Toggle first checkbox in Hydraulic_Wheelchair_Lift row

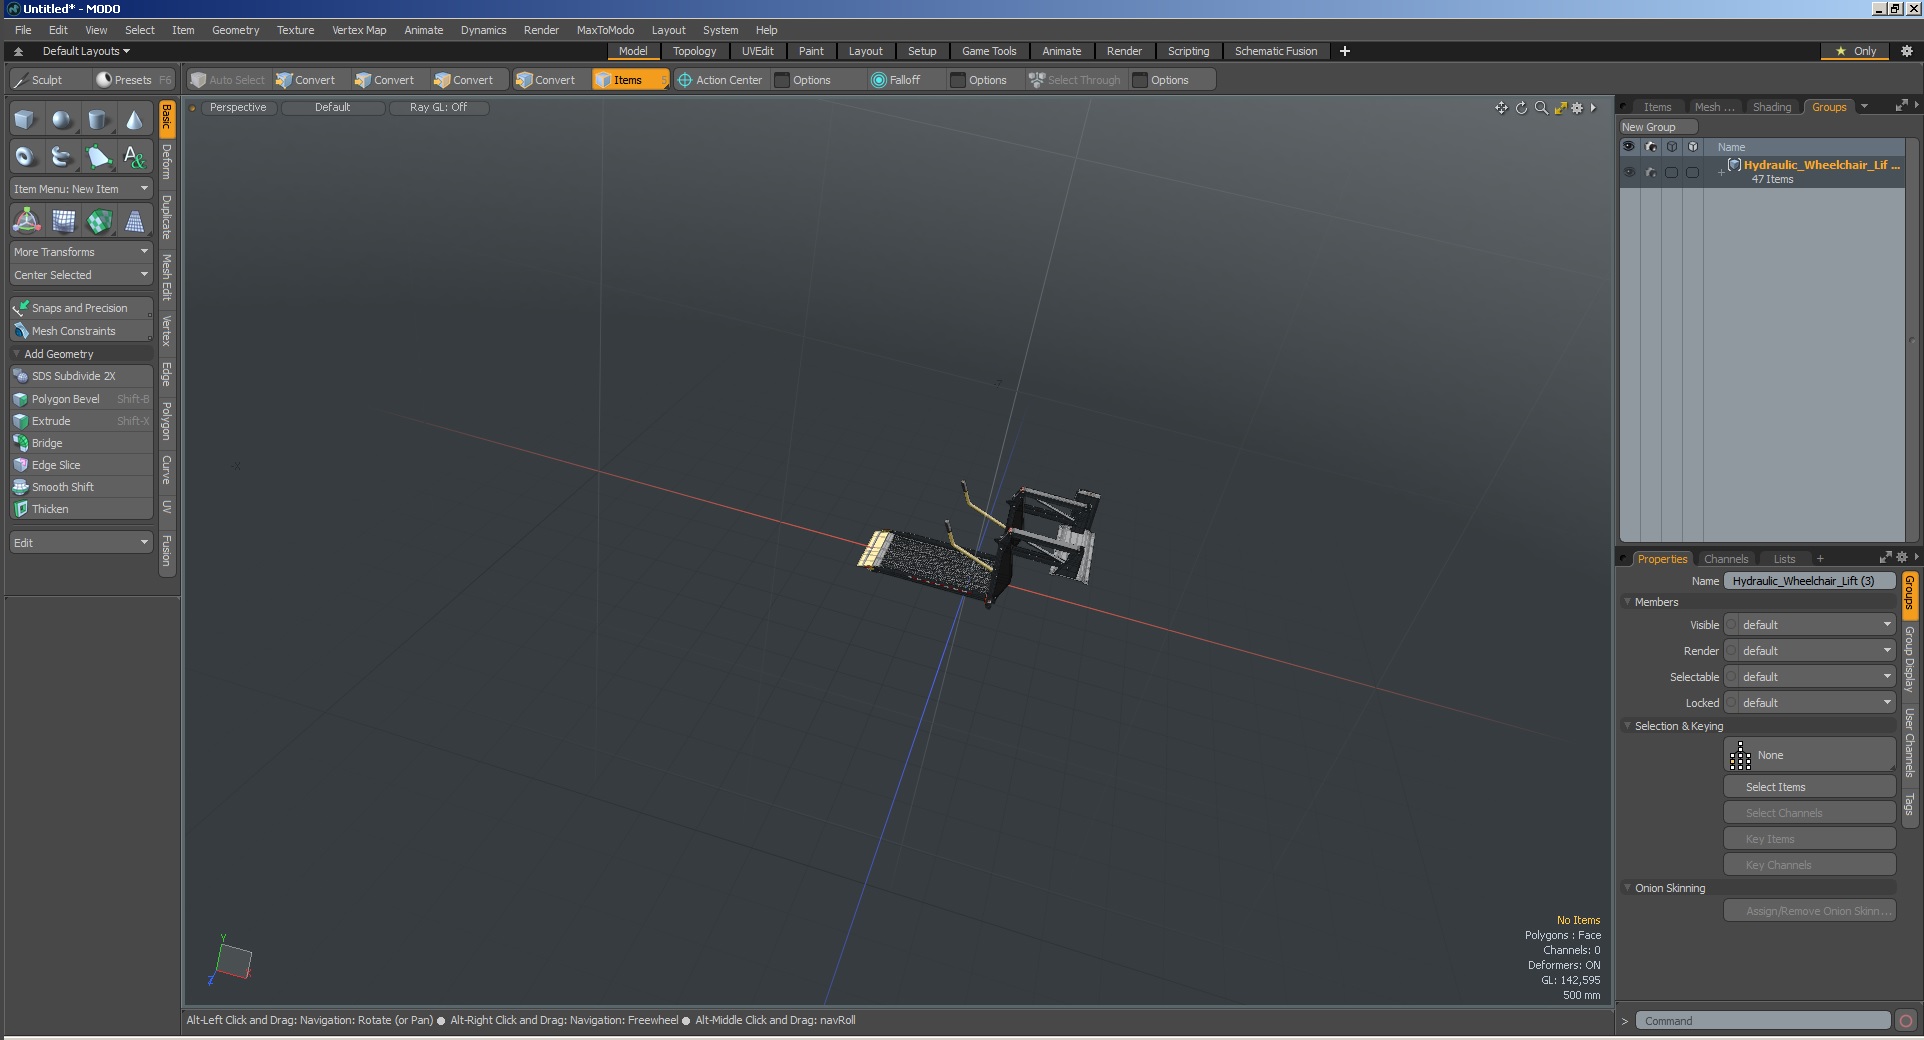click(1671, 172)
